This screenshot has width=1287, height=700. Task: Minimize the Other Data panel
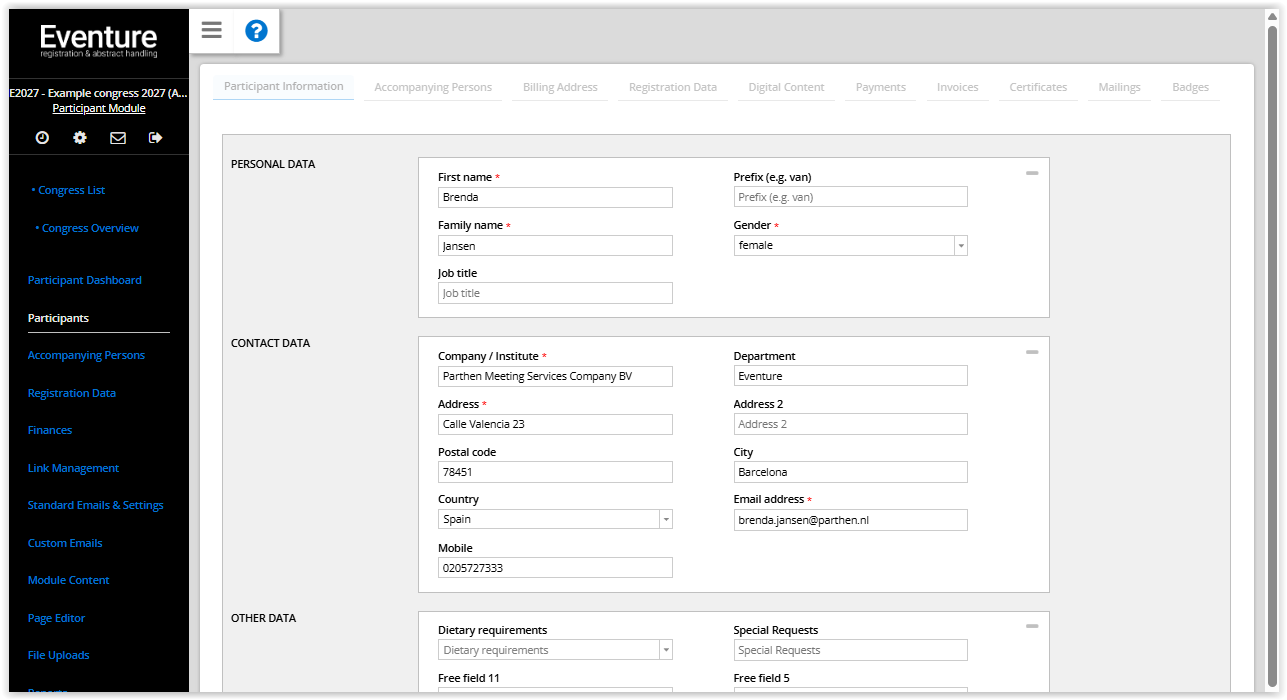pos(1031,627)
